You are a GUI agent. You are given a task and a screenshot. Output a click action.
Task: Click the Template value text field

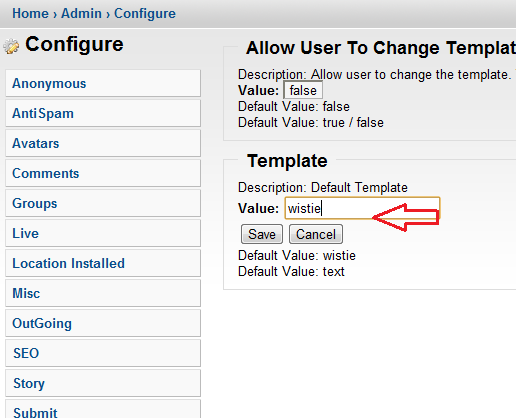tap(362, 208)
